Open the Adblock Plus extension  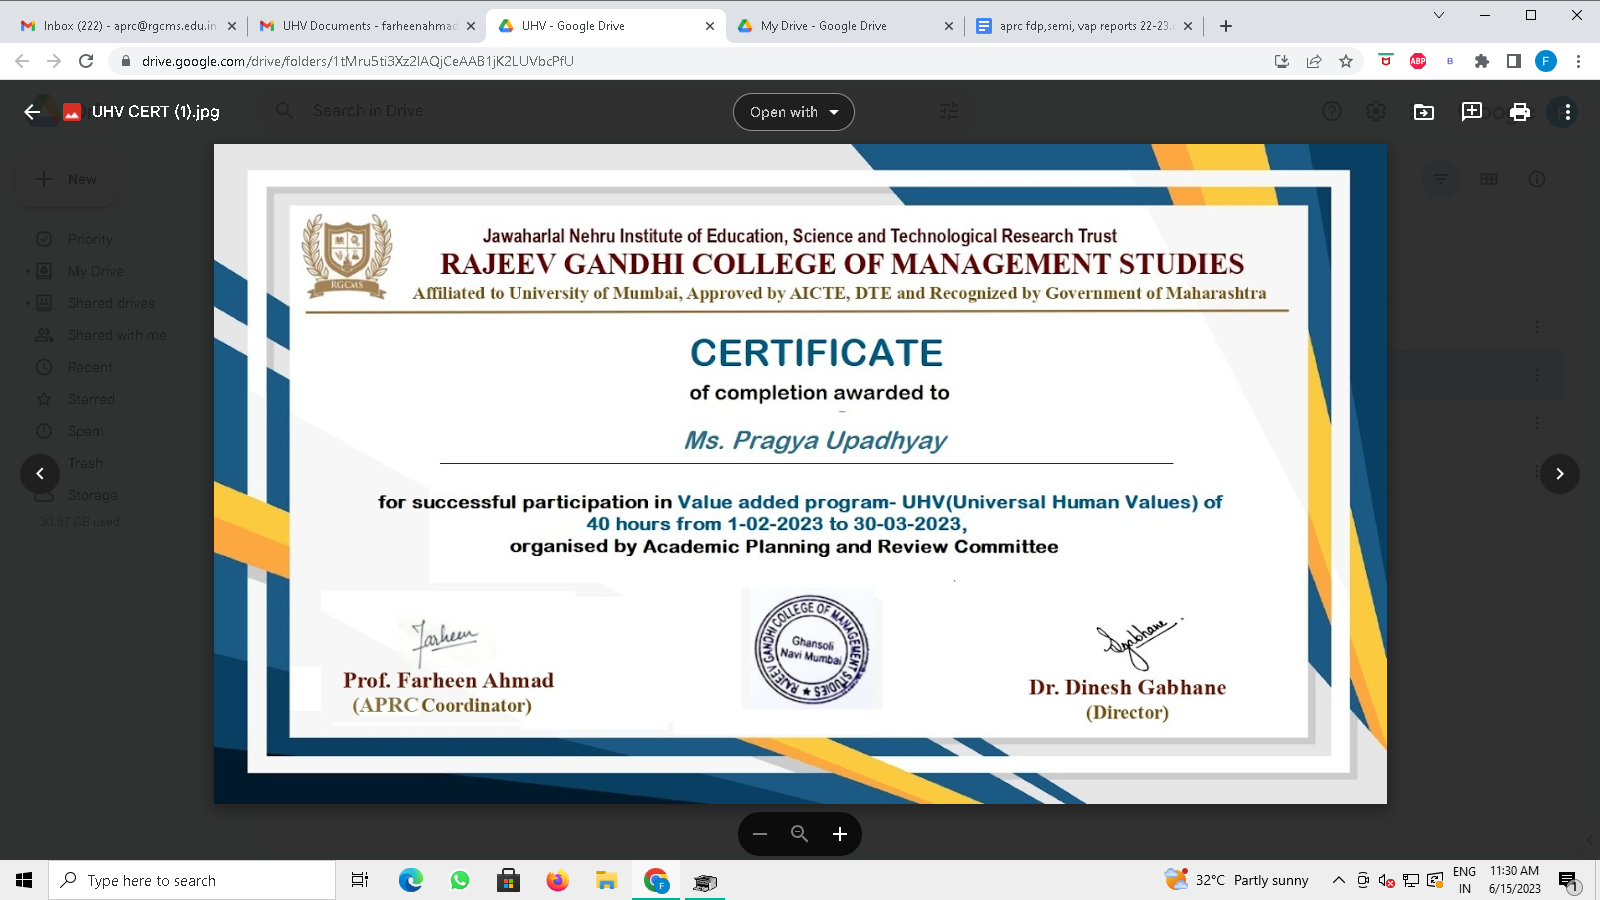click(1418, 61)
